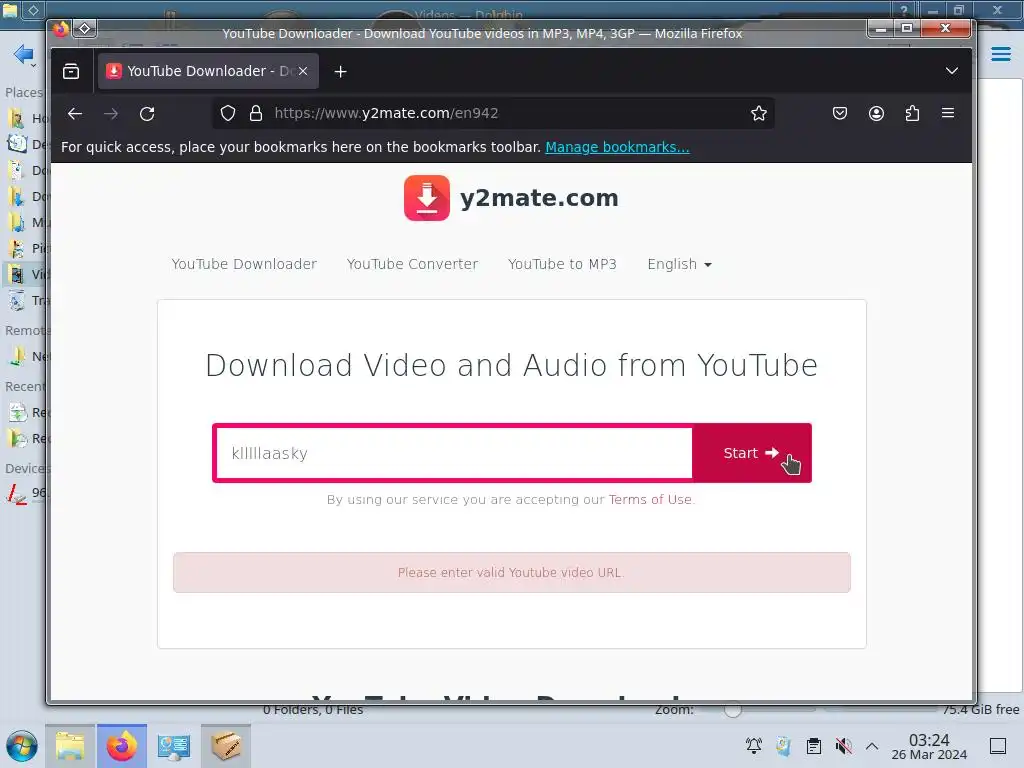Save the page to Pocket
This screenshot has height=768, width=1024.
(x=840, y=114)
